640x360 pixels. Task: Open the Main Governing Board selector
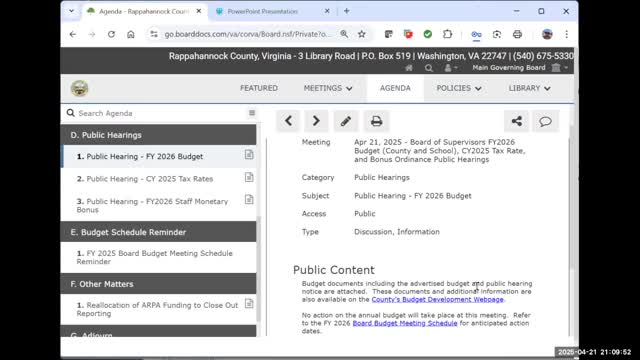[520, 68]
